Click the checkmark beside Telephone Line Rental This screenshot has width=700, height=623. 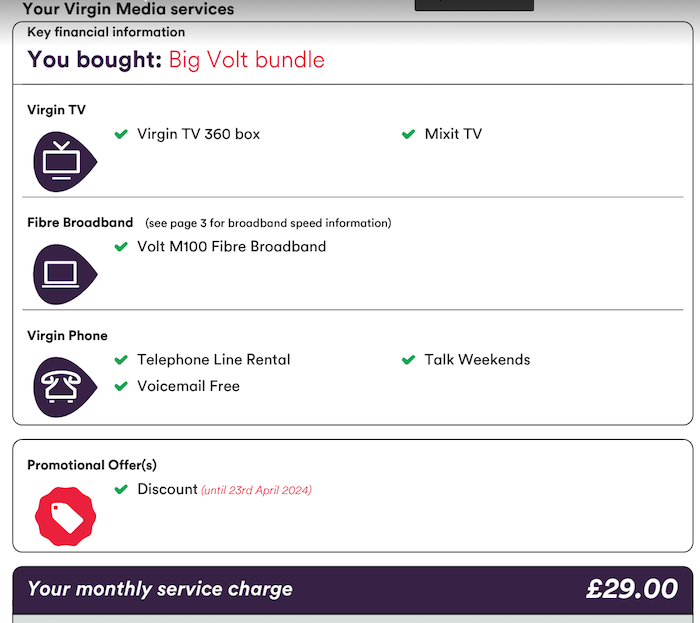[121, 360]
